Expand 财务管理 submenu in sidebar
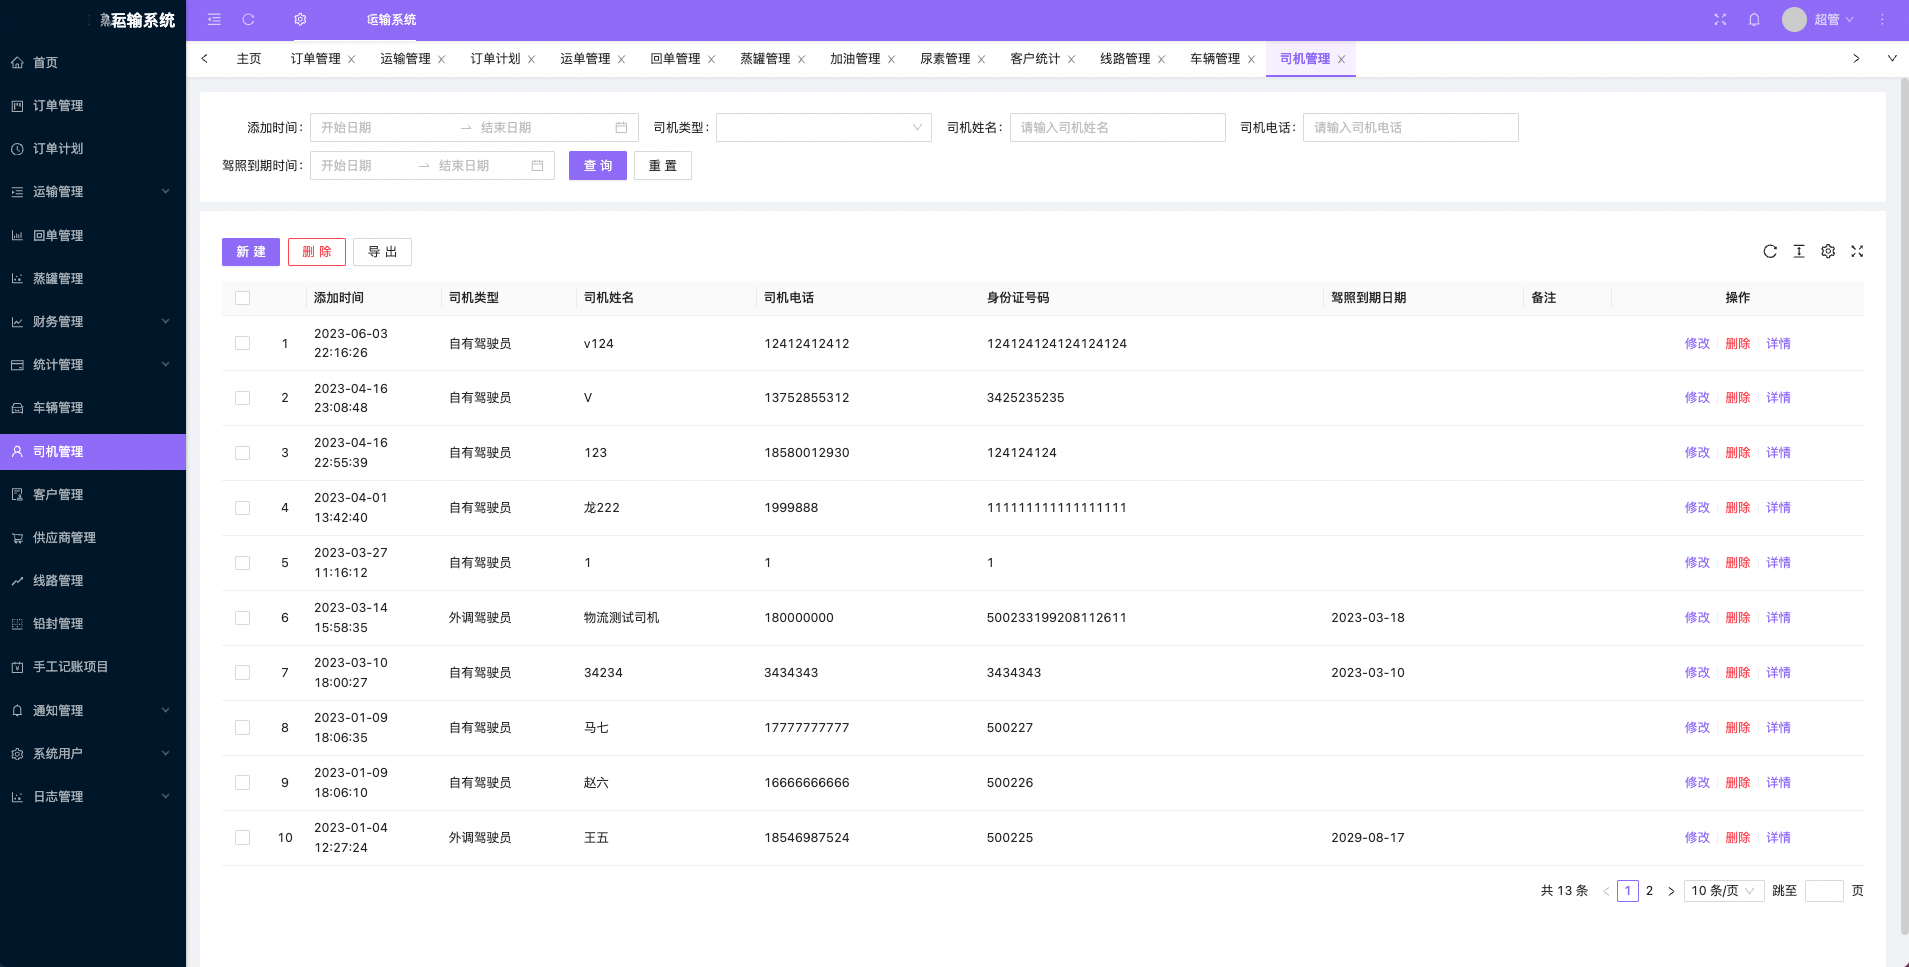This screenshot has height=967, width=1909. 93,321
